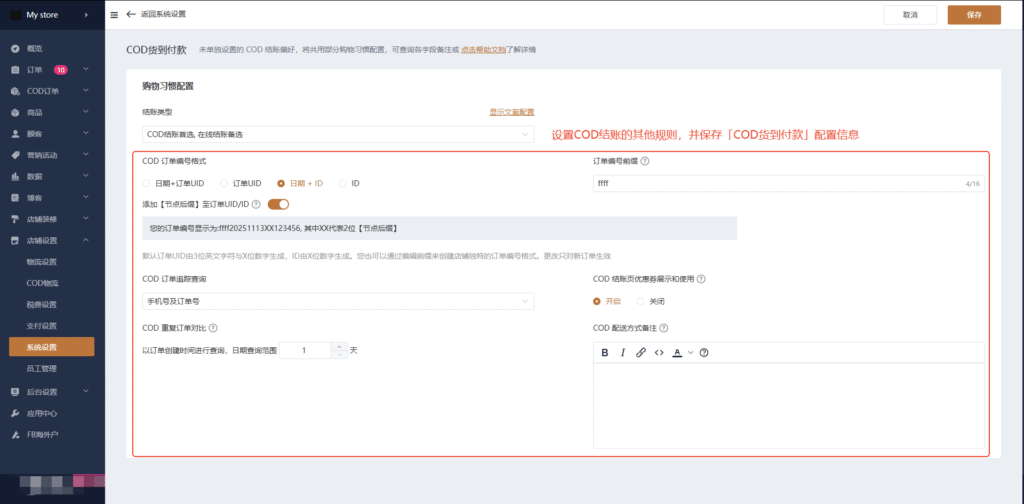Click the code view icon in editor
The height and width of the screenshot is (504, 1024).
659,353
